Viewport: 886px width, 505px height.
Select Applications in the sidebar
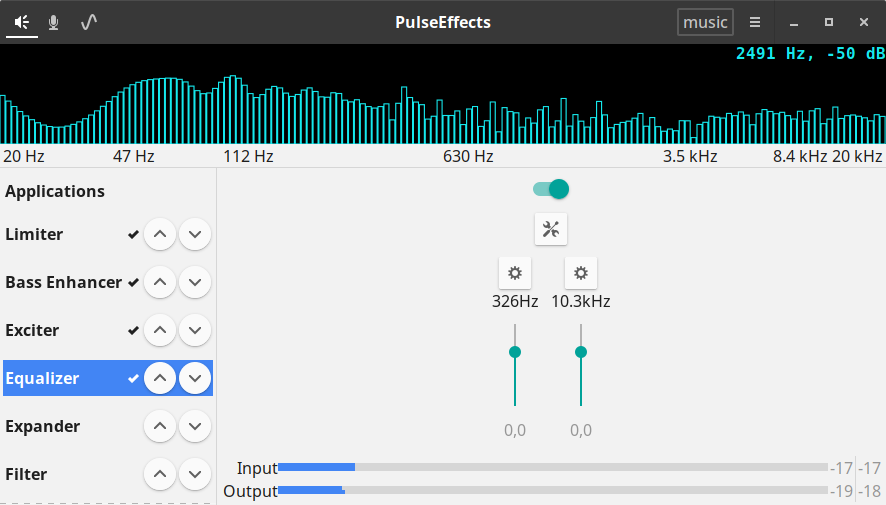[55, 191]
